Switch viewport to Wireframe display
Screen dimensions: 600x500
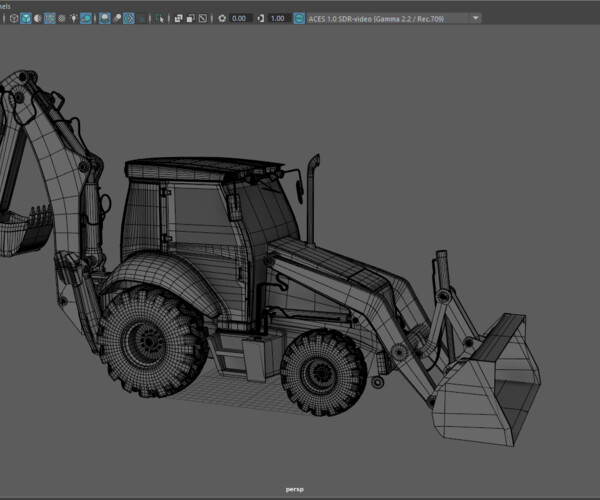tap(14, 18)
